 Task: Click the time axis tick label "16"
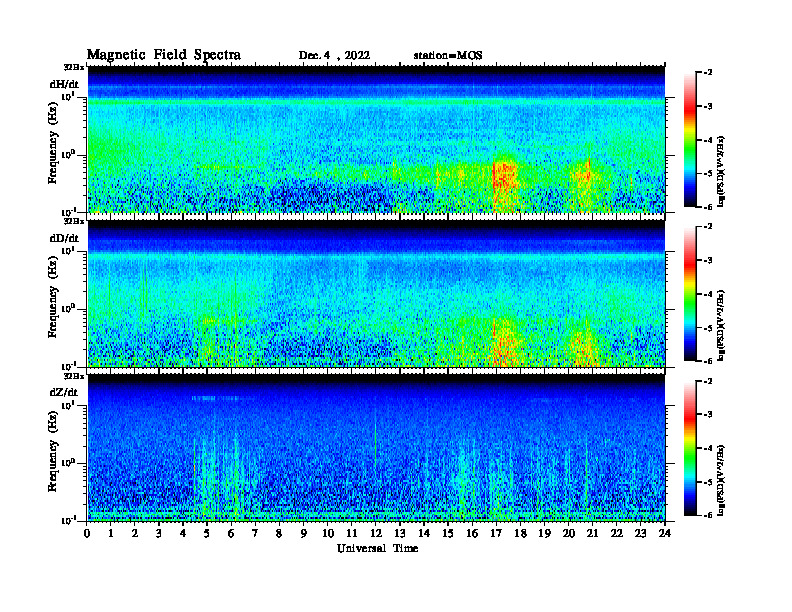point(472,534)
